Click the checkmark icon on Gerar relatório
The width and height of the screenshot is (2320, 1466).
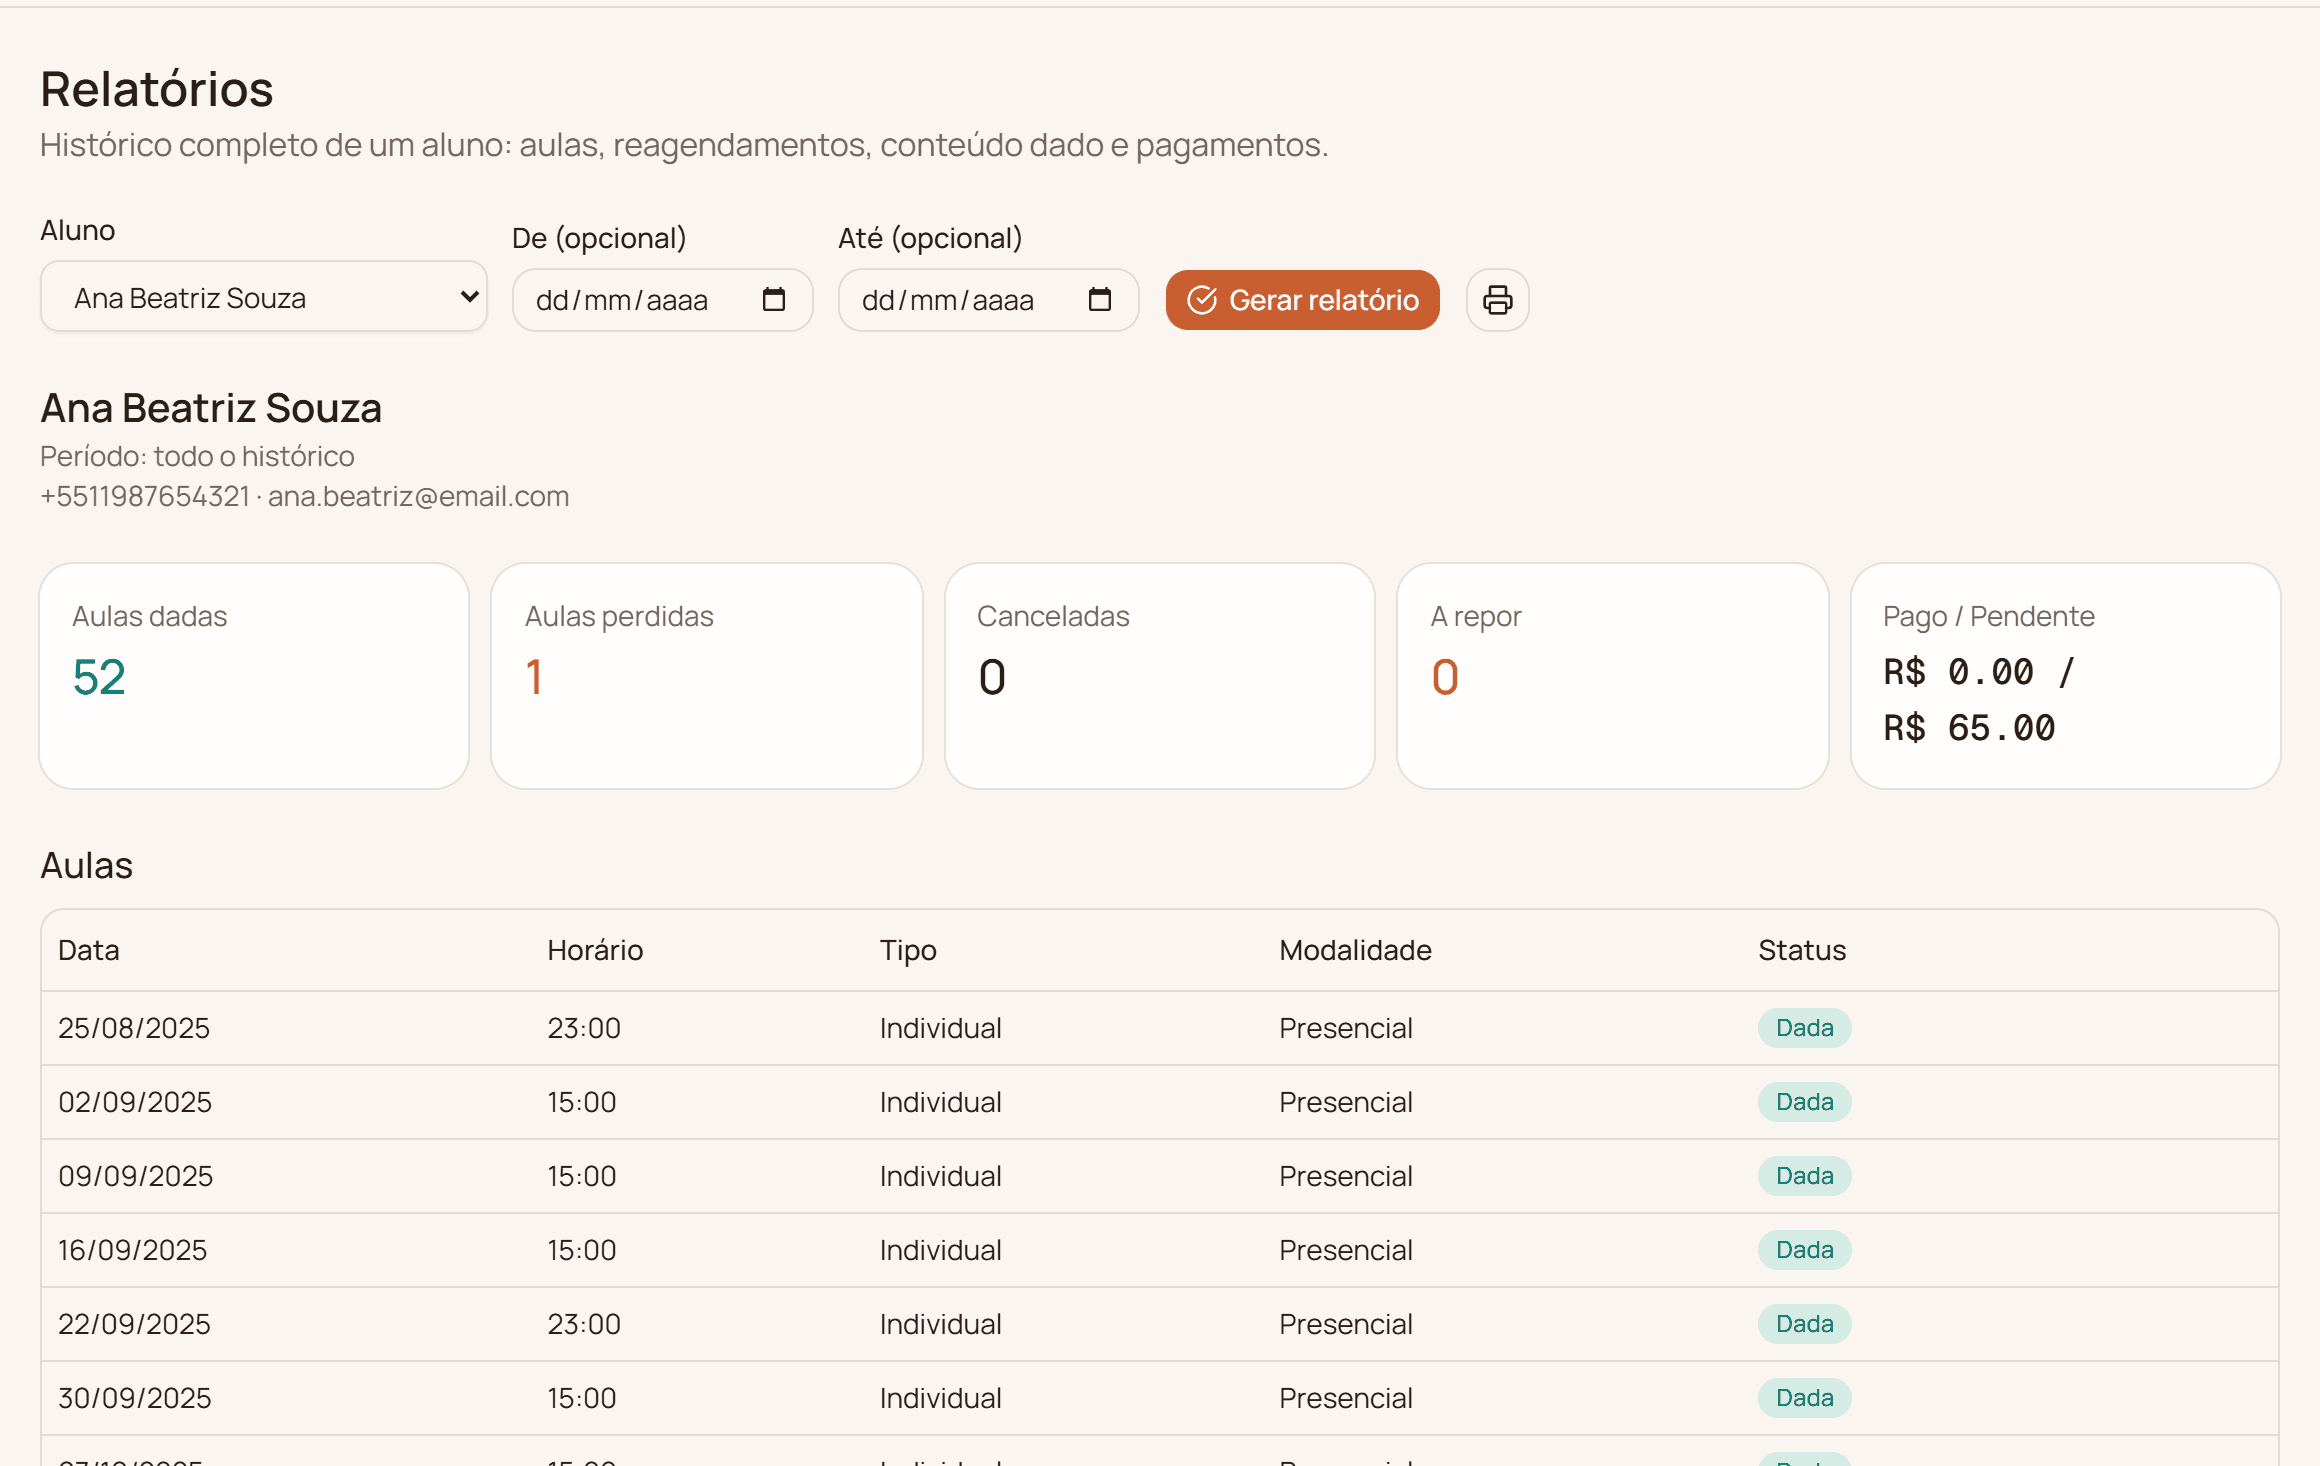click(x=1202, y=300)
